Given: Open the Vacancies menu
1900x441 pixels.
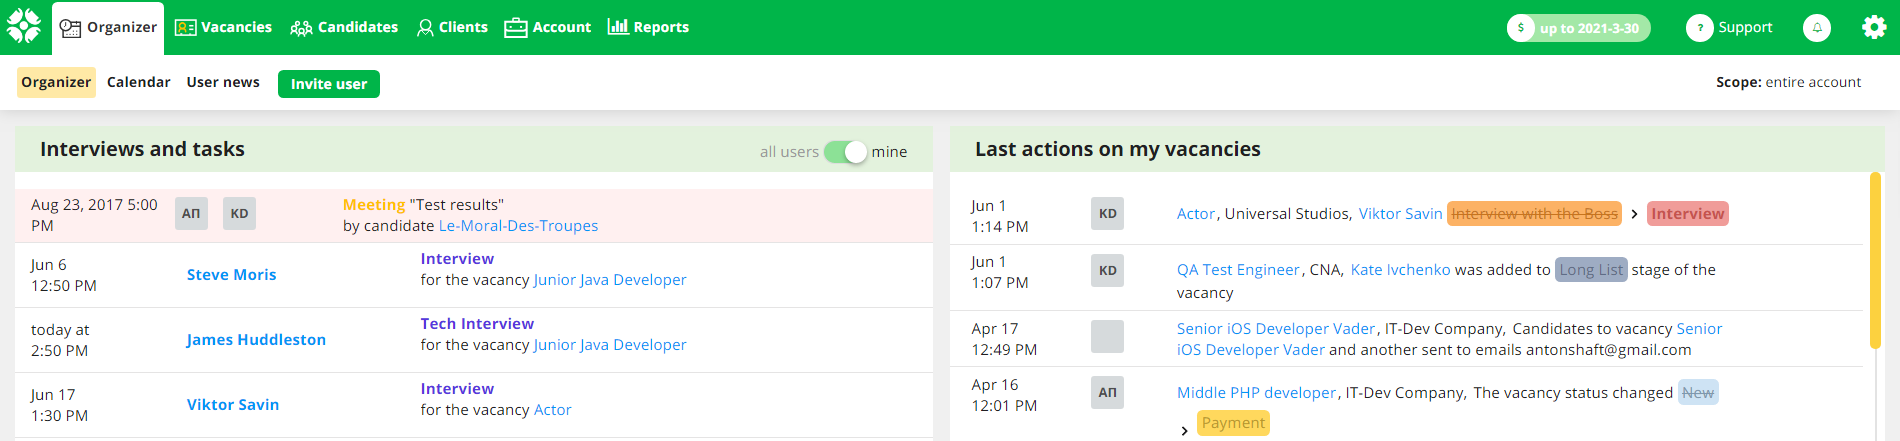Looking at the screenshot, I should coord(223,28).
